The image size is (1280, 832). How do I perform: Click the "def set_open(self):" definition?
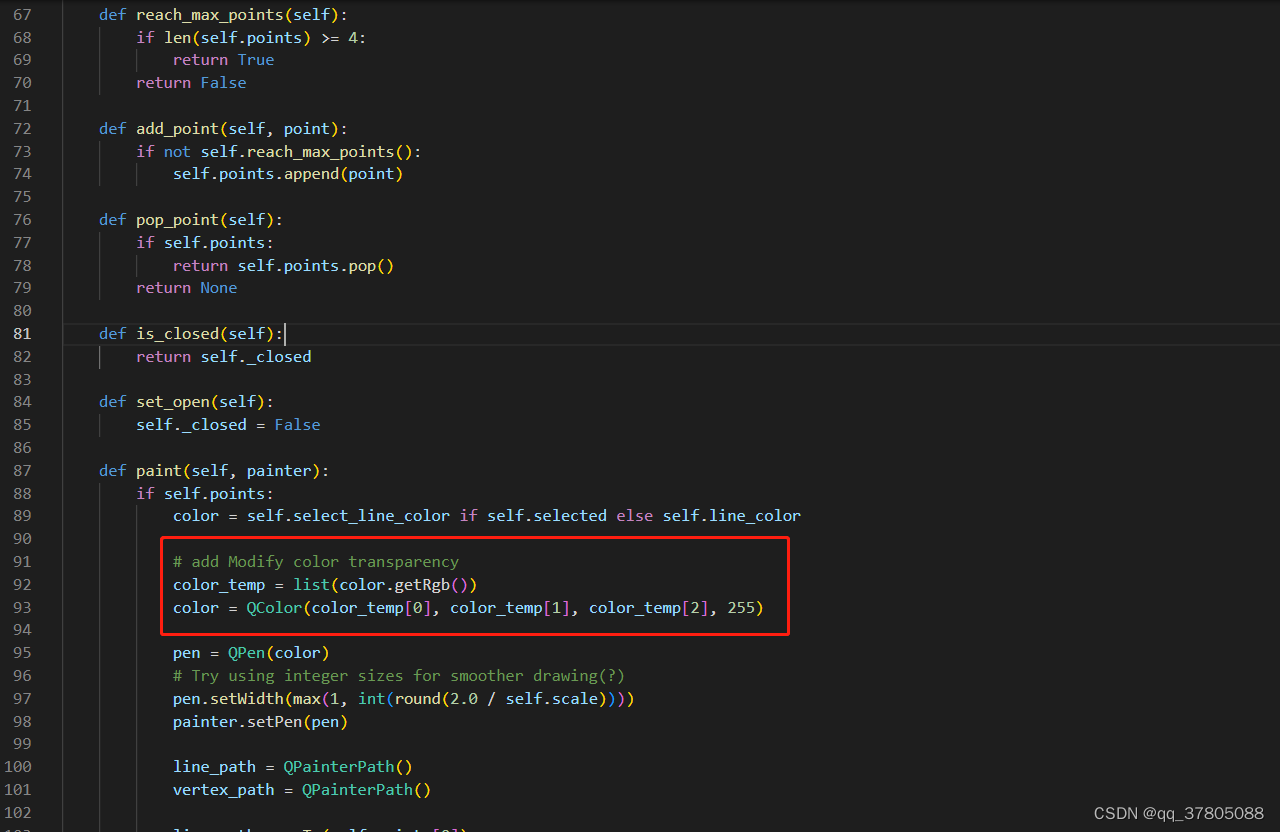pyautogui.click(x=186, y=402)
